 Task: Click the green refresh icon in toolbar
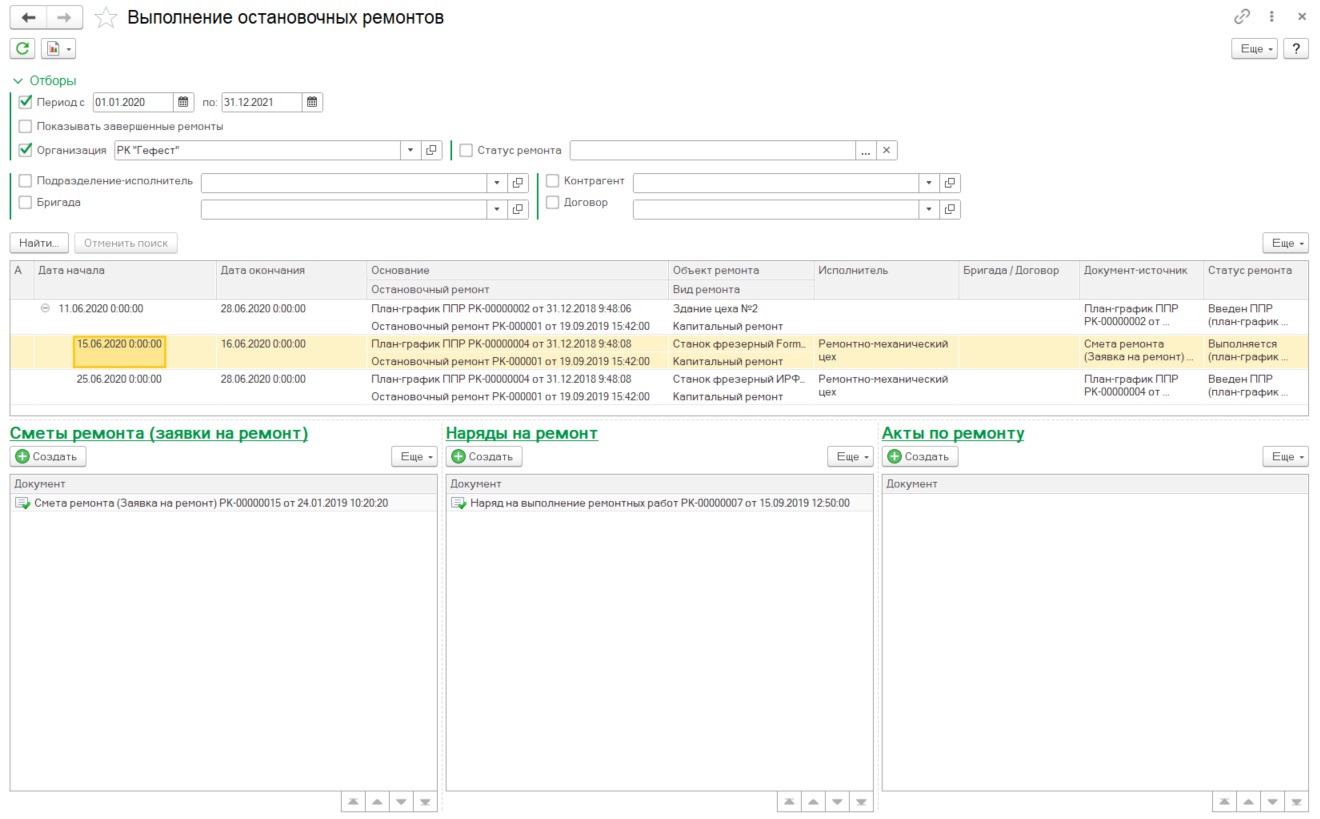coord(22,48)
